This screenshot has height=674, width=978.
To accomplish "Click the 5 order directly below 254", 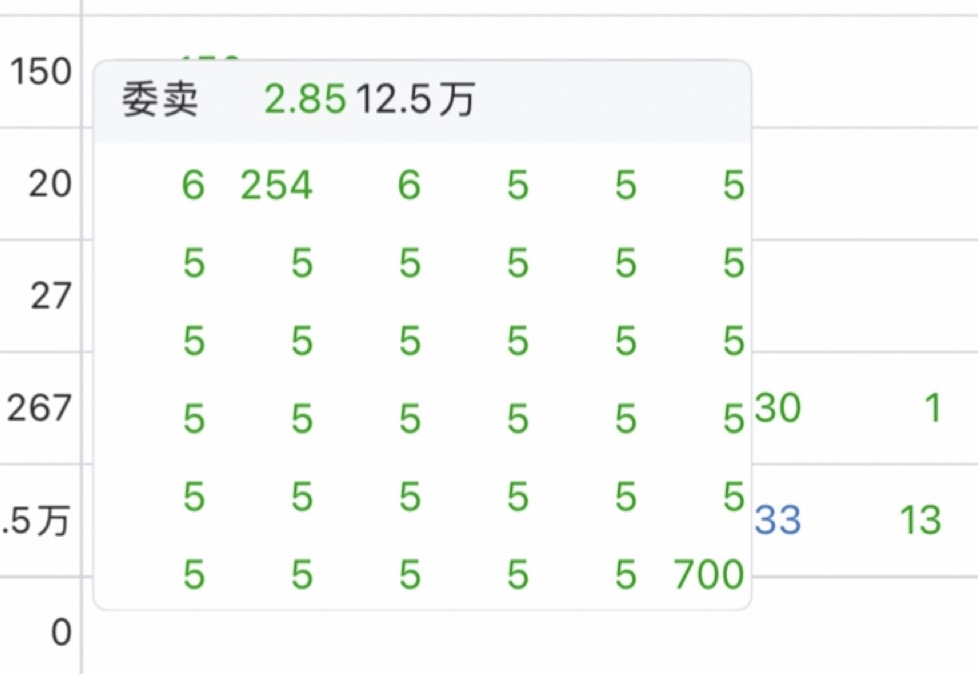I will (302, 264).
